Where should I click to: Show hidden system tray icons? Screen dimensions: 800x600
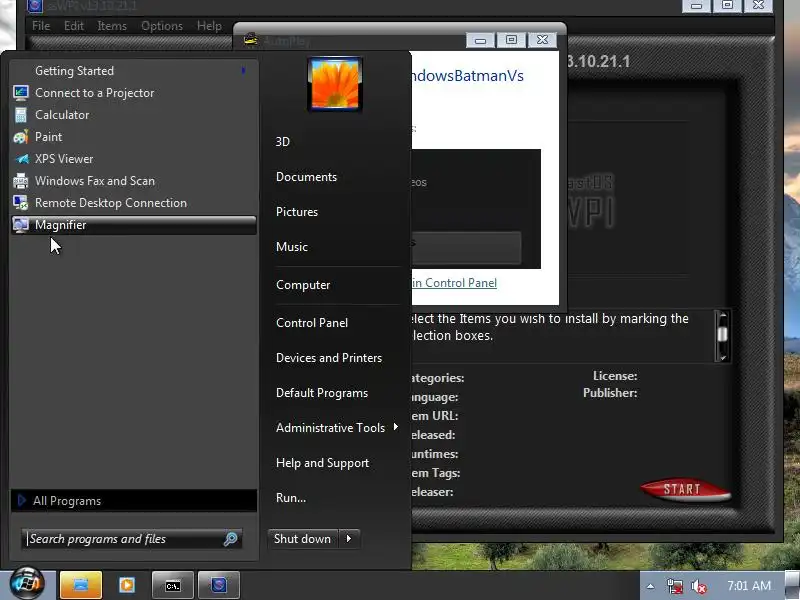(x=650, y=586)
